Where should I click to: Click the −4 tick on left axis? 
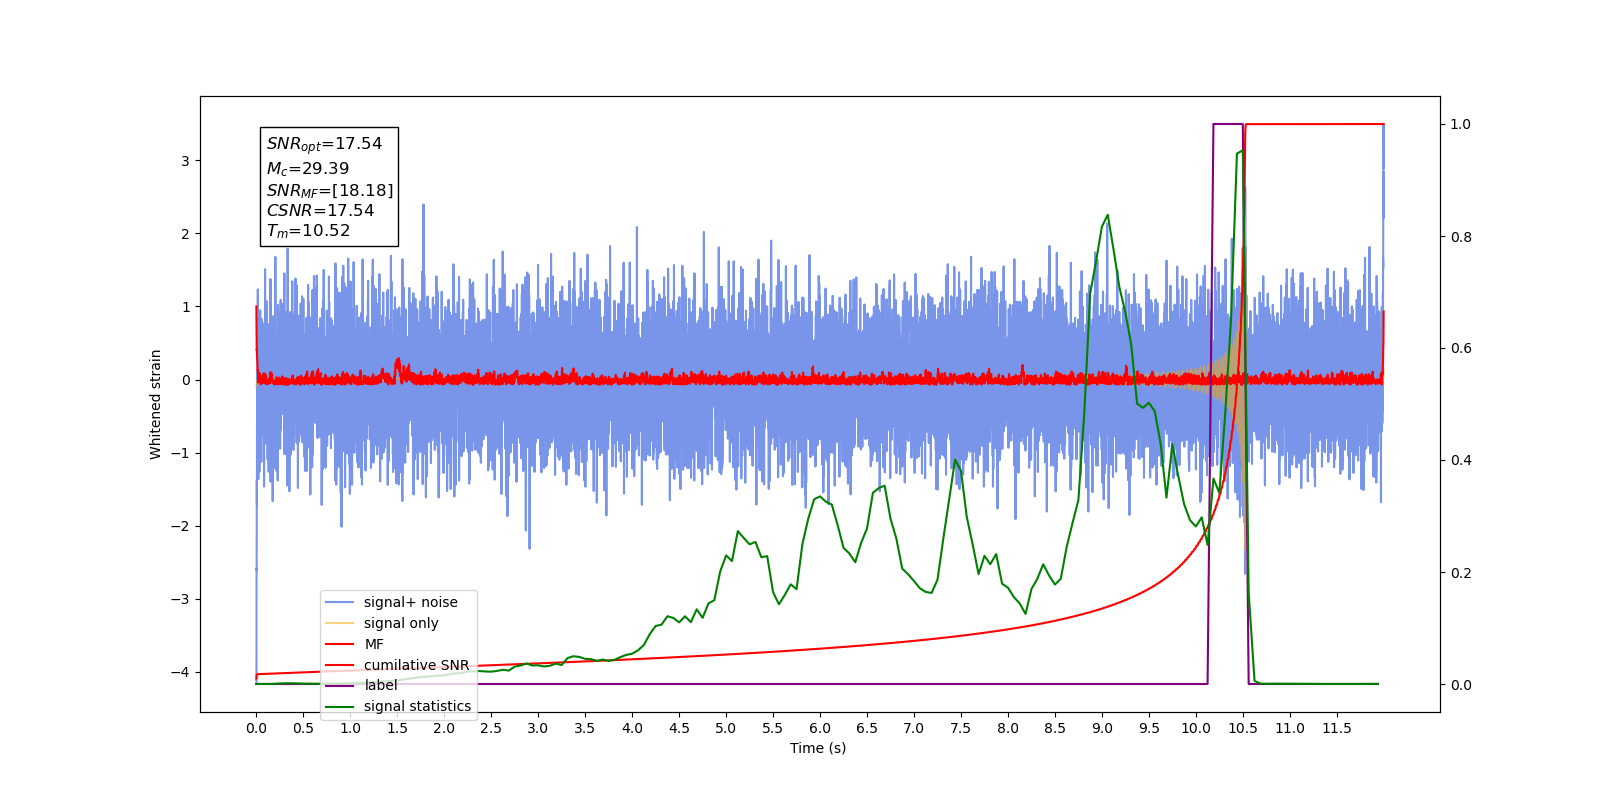coord(181,672)
